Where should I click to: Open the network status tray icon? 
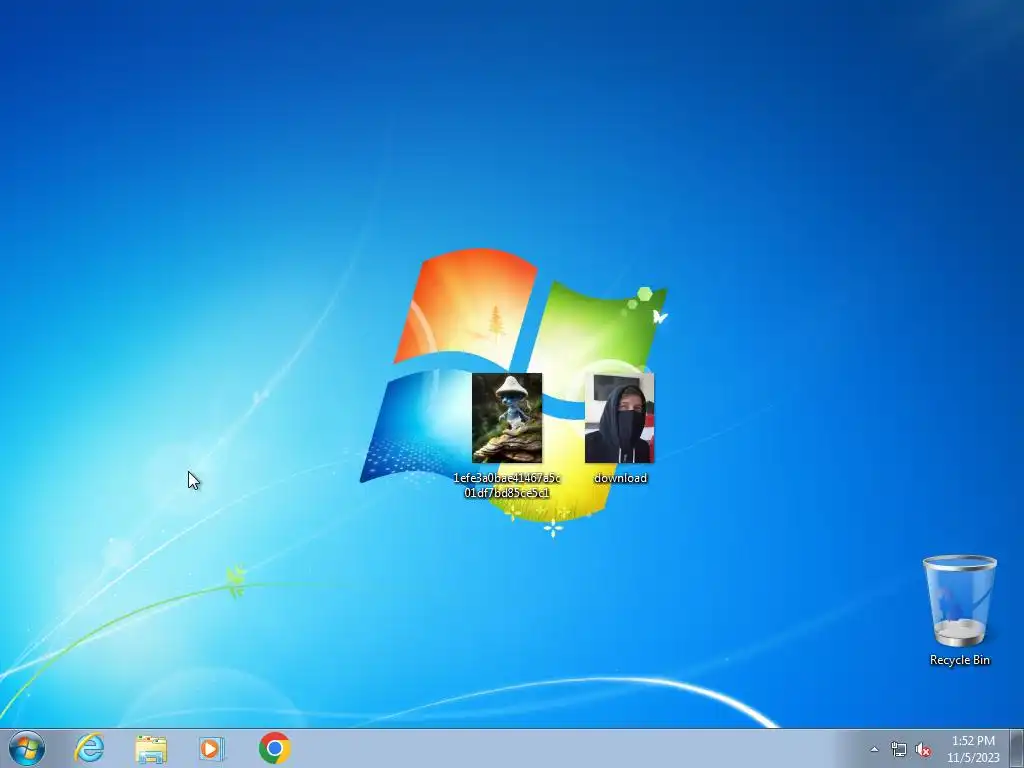coord(899,750)
